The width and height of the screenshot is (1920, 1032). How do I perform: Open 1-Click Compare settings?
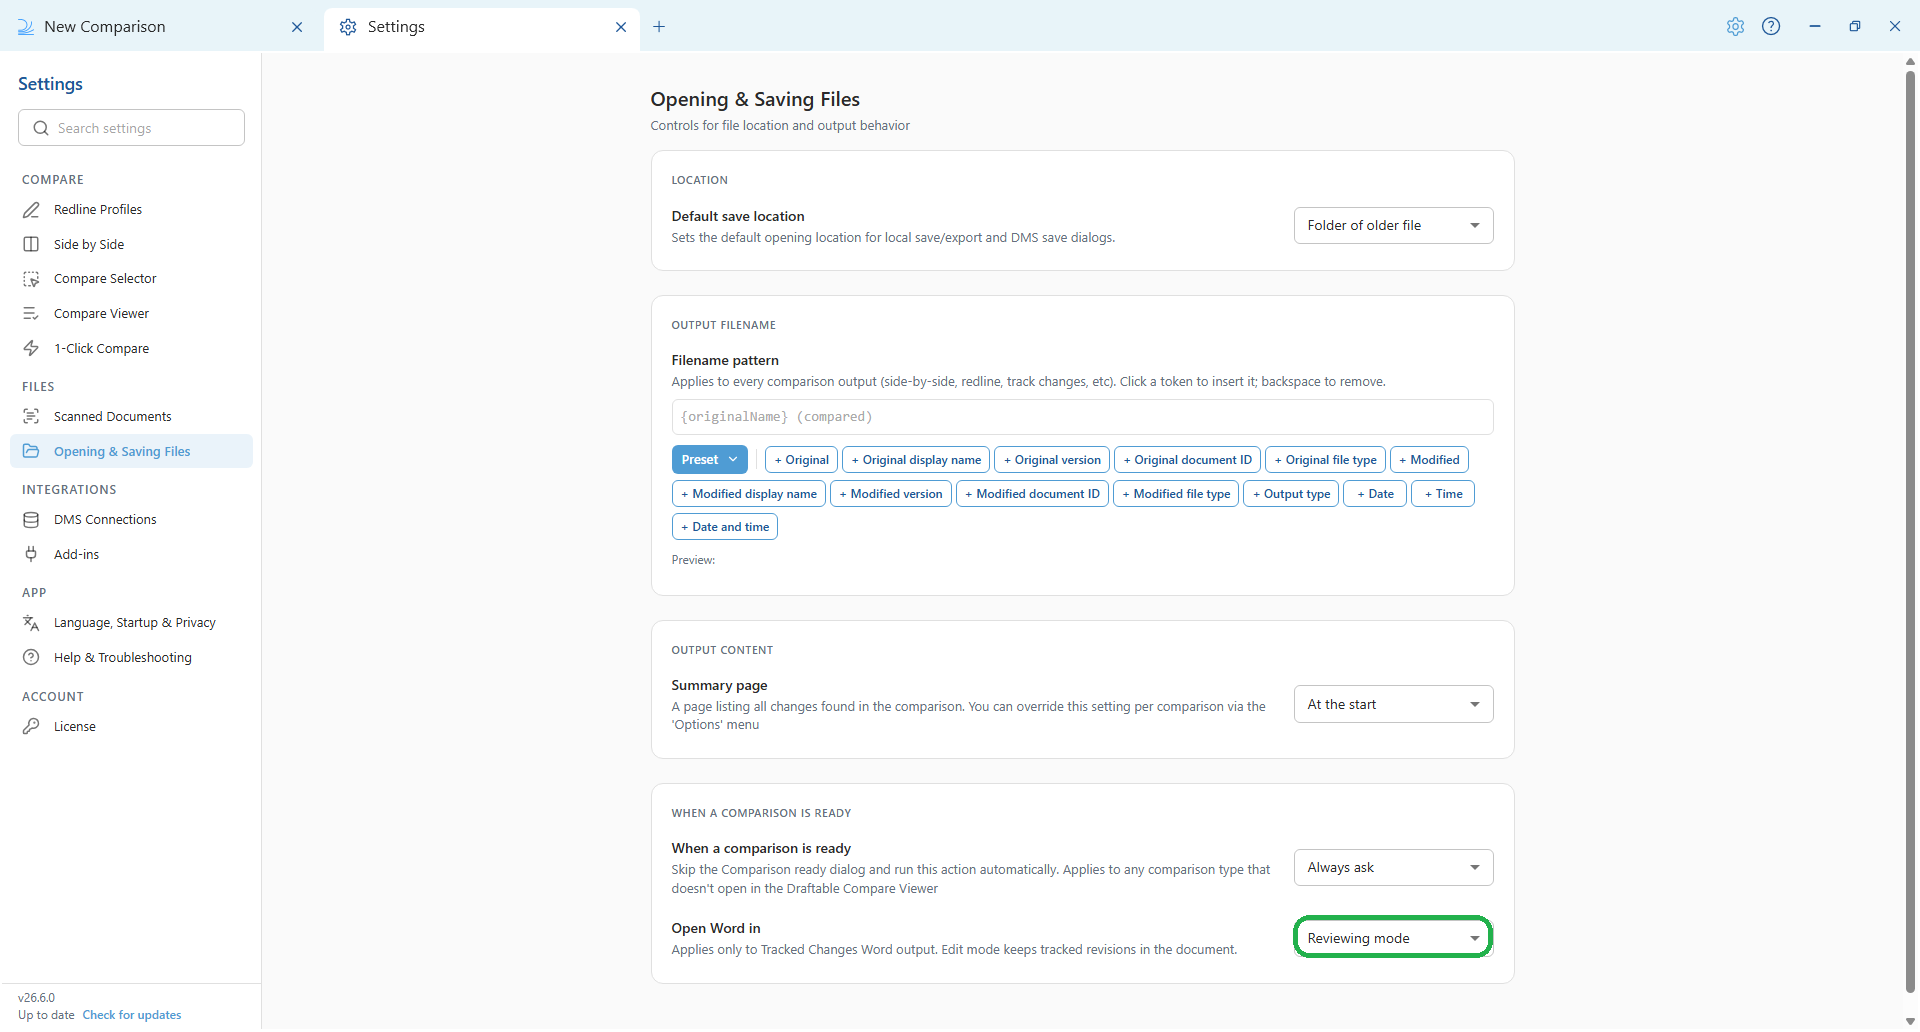(x=131, y=349)
